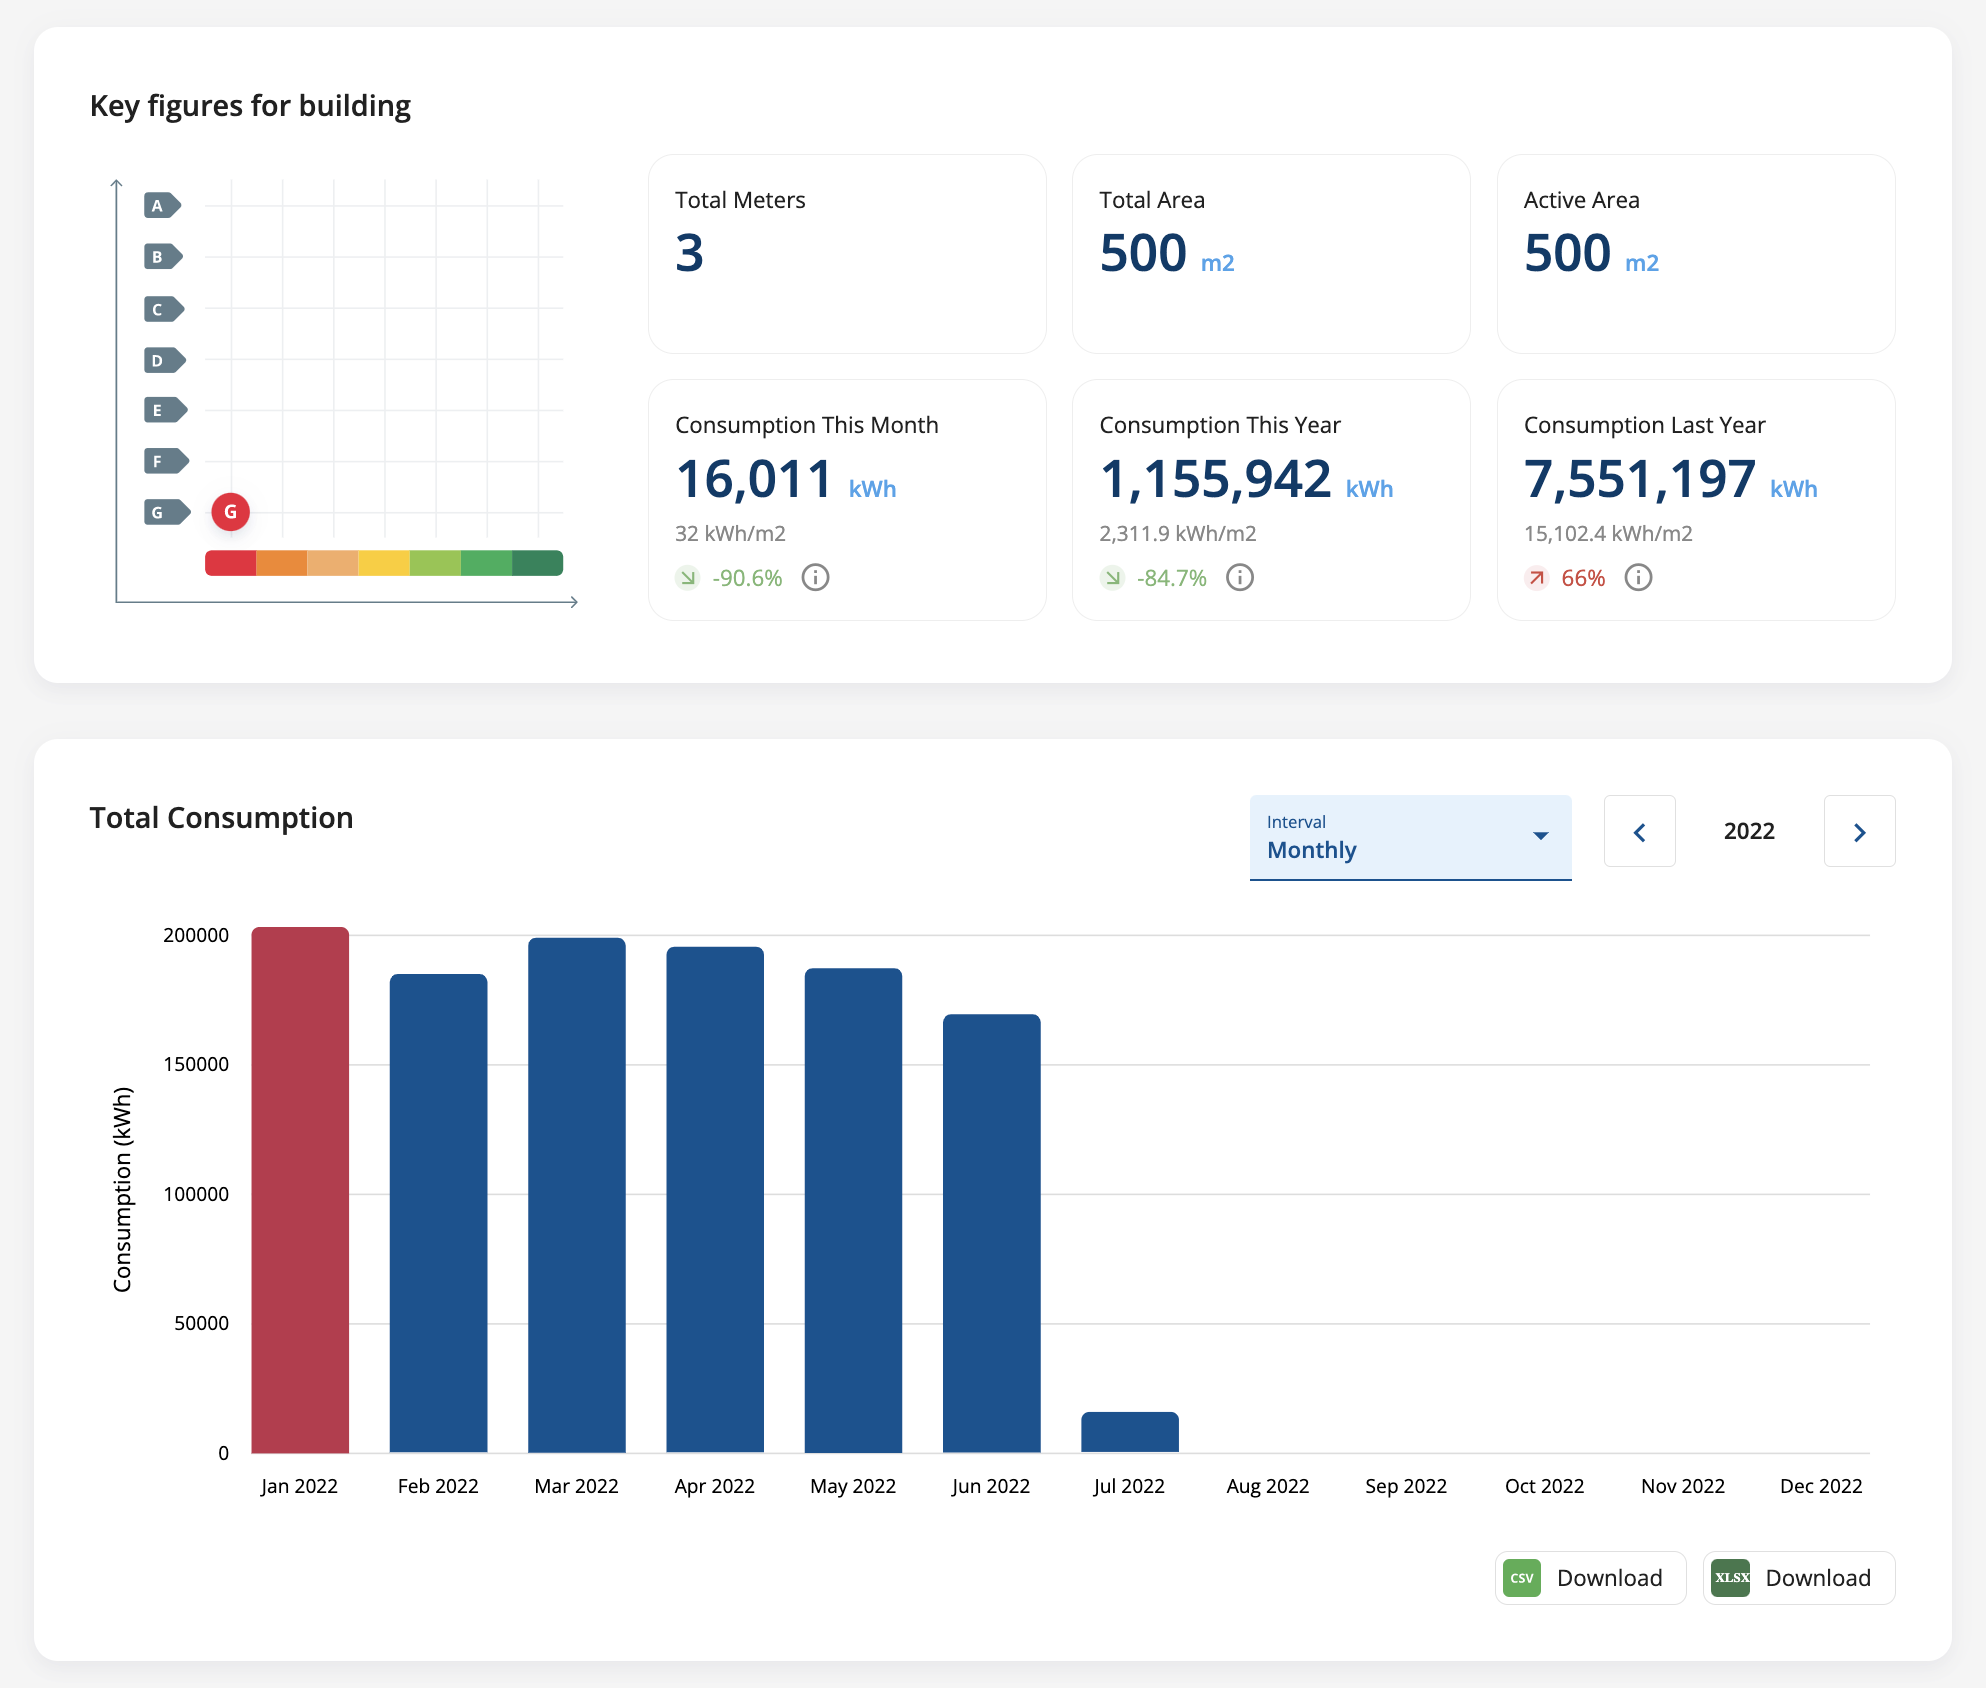Click the dark green segment of energy scale
Screen dimensions: 1986x1688
[538, 563]
